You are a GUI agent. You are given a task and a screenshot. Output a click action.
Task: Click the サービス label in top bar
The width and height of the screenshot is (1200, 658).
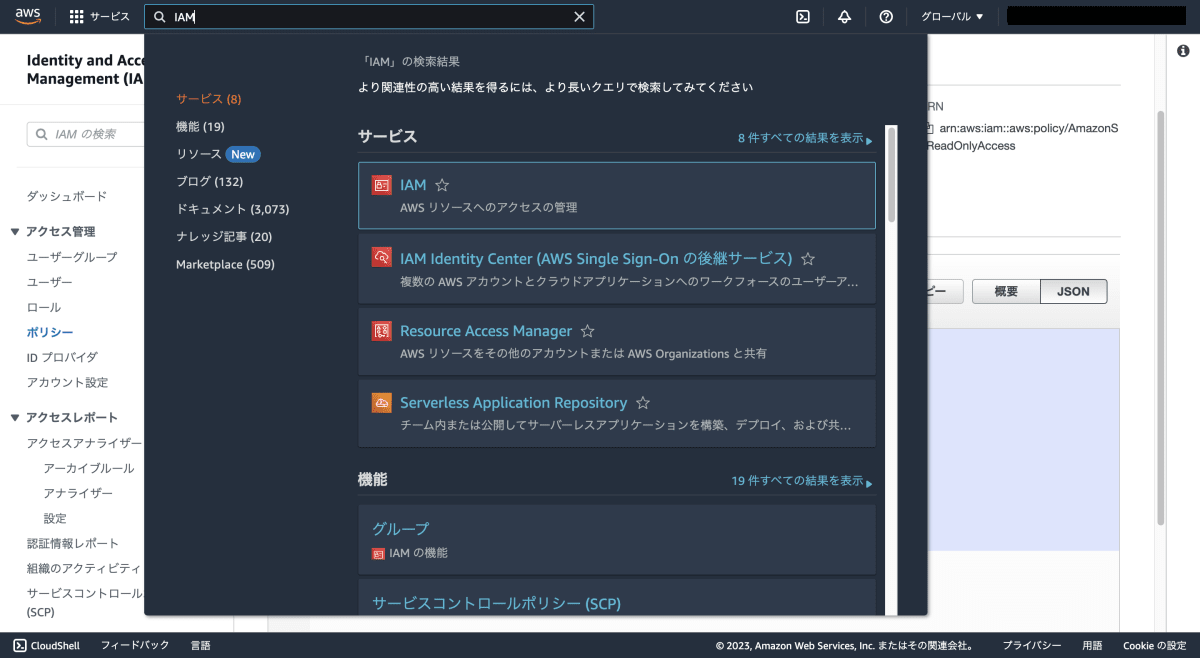click(110, 17)
